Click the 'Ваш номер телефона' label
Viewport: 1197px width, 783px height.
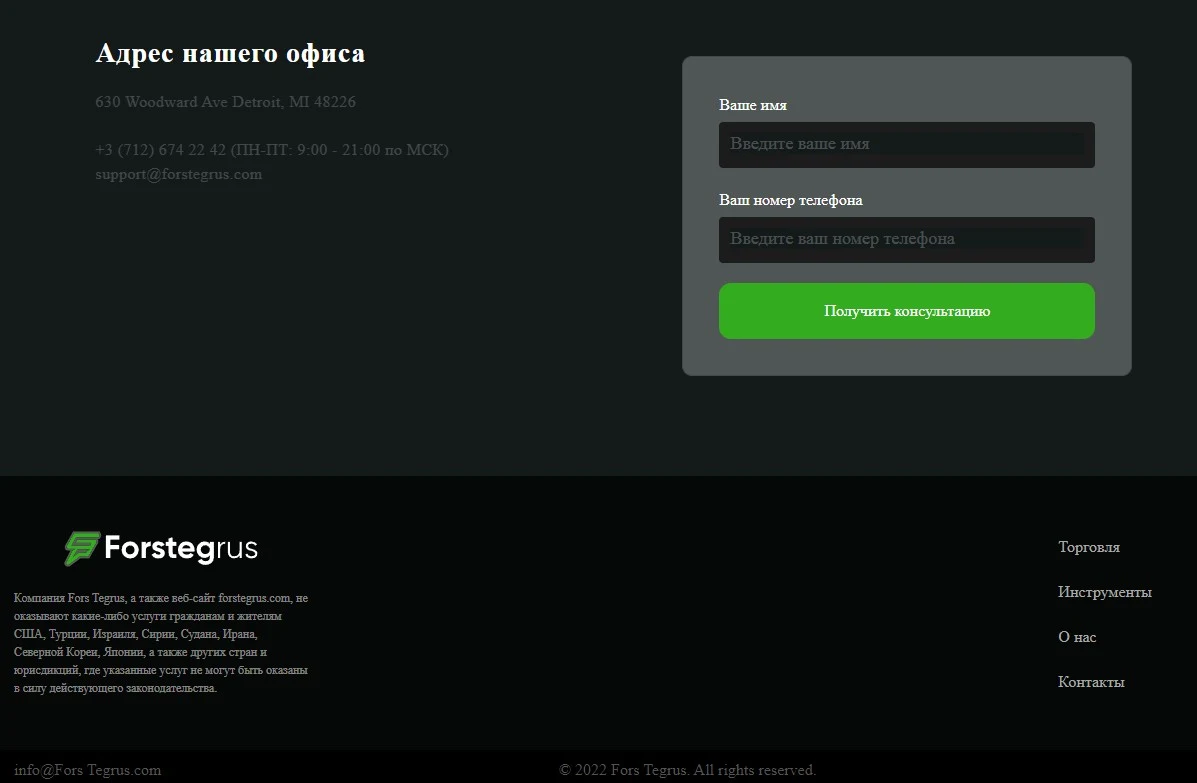tap(791, 200)
